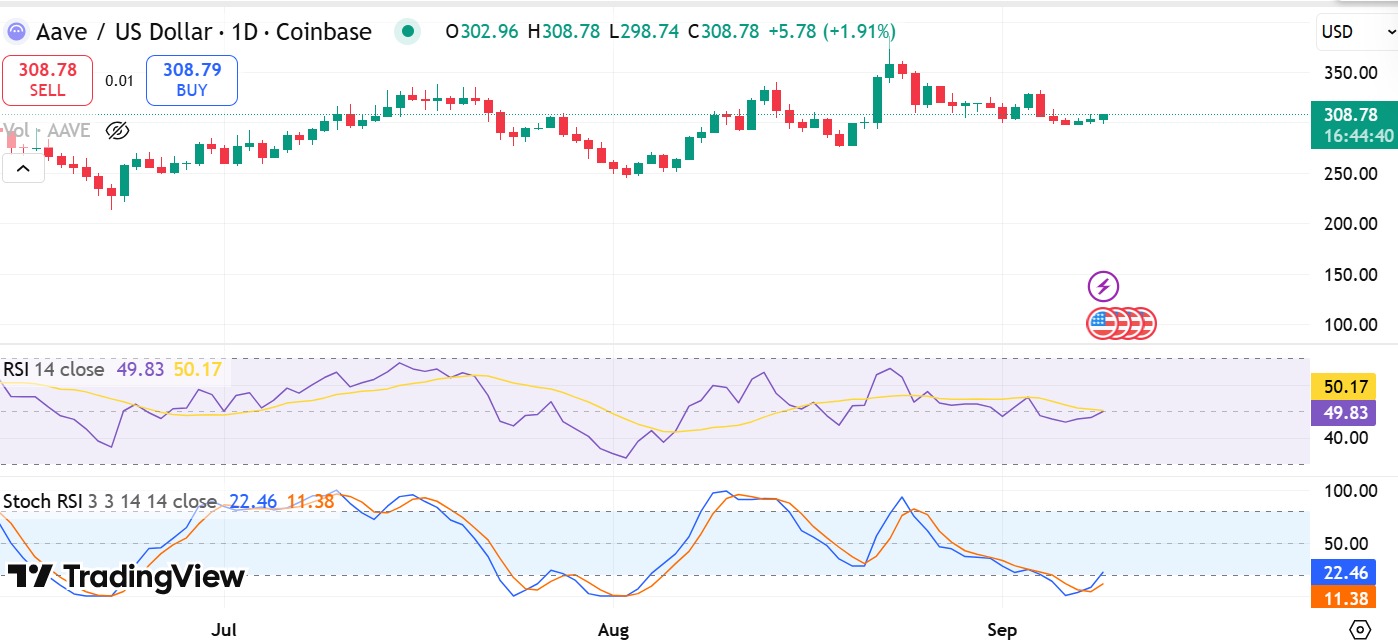This screenshot has height=642, width=1398.
Task: Switch to the Coinbase exchange label
Action: pos(326,31)
